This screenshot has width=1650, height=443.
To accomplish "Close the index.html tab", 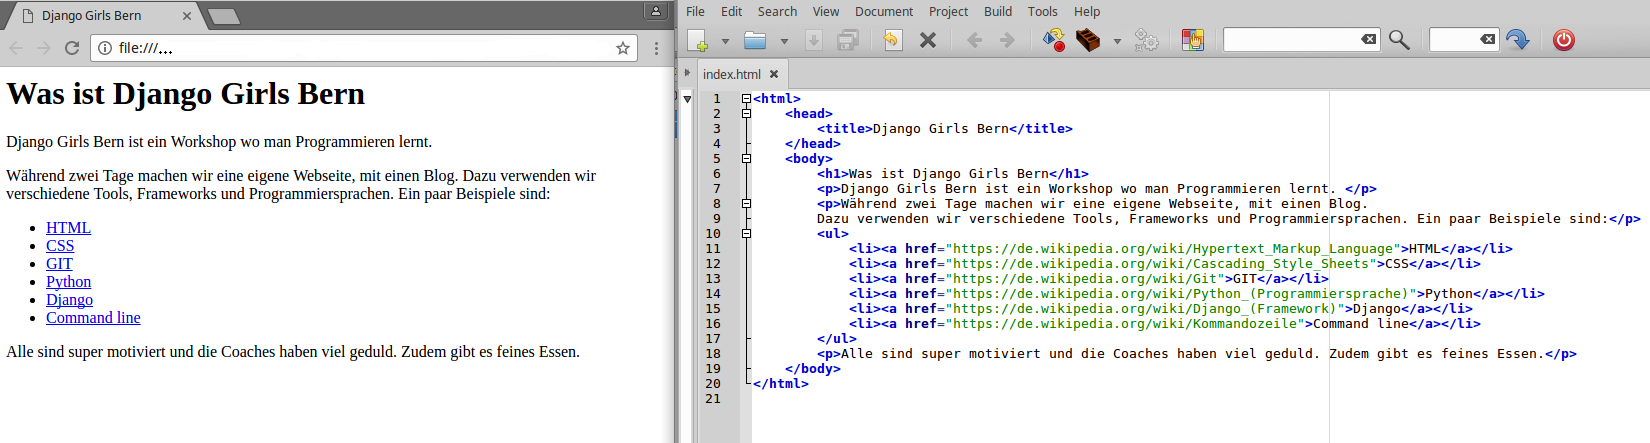I will point(774,74).
